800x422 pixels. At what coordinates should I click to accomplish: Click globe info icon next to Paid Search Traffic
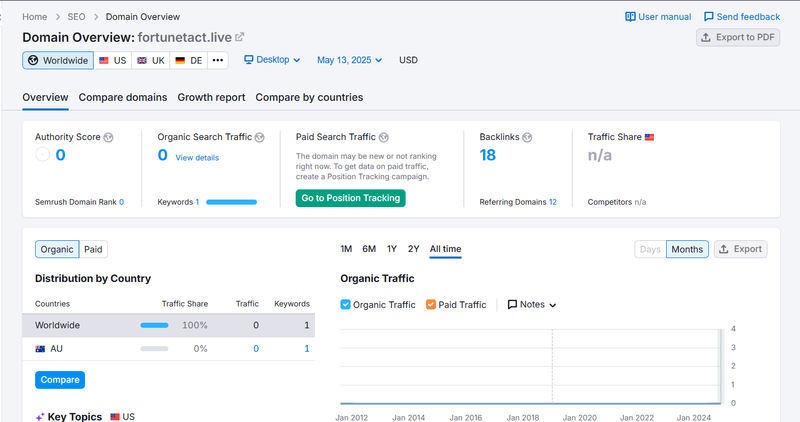pyautogui.click(x=384, y=137)
